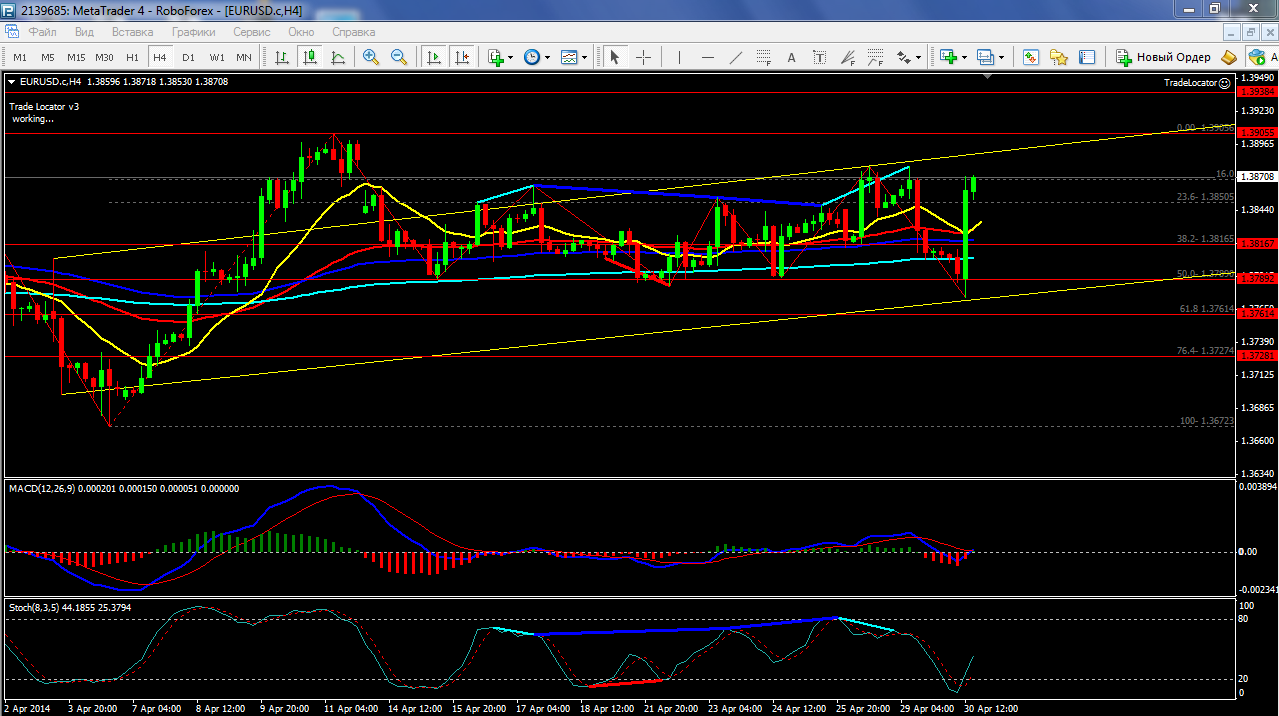
Task: Open the Окно menu
Action: click(x=301, y=31)
